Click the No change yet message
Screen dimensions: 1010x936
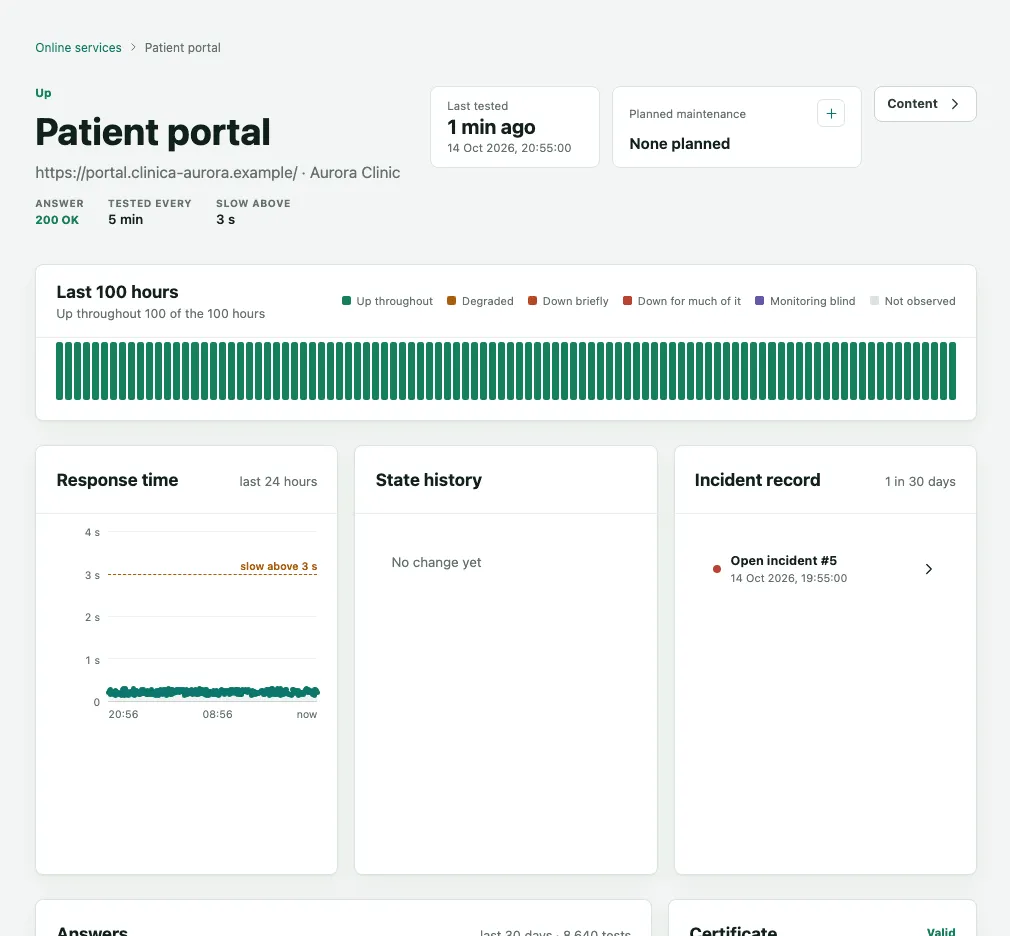click(436, 562)
